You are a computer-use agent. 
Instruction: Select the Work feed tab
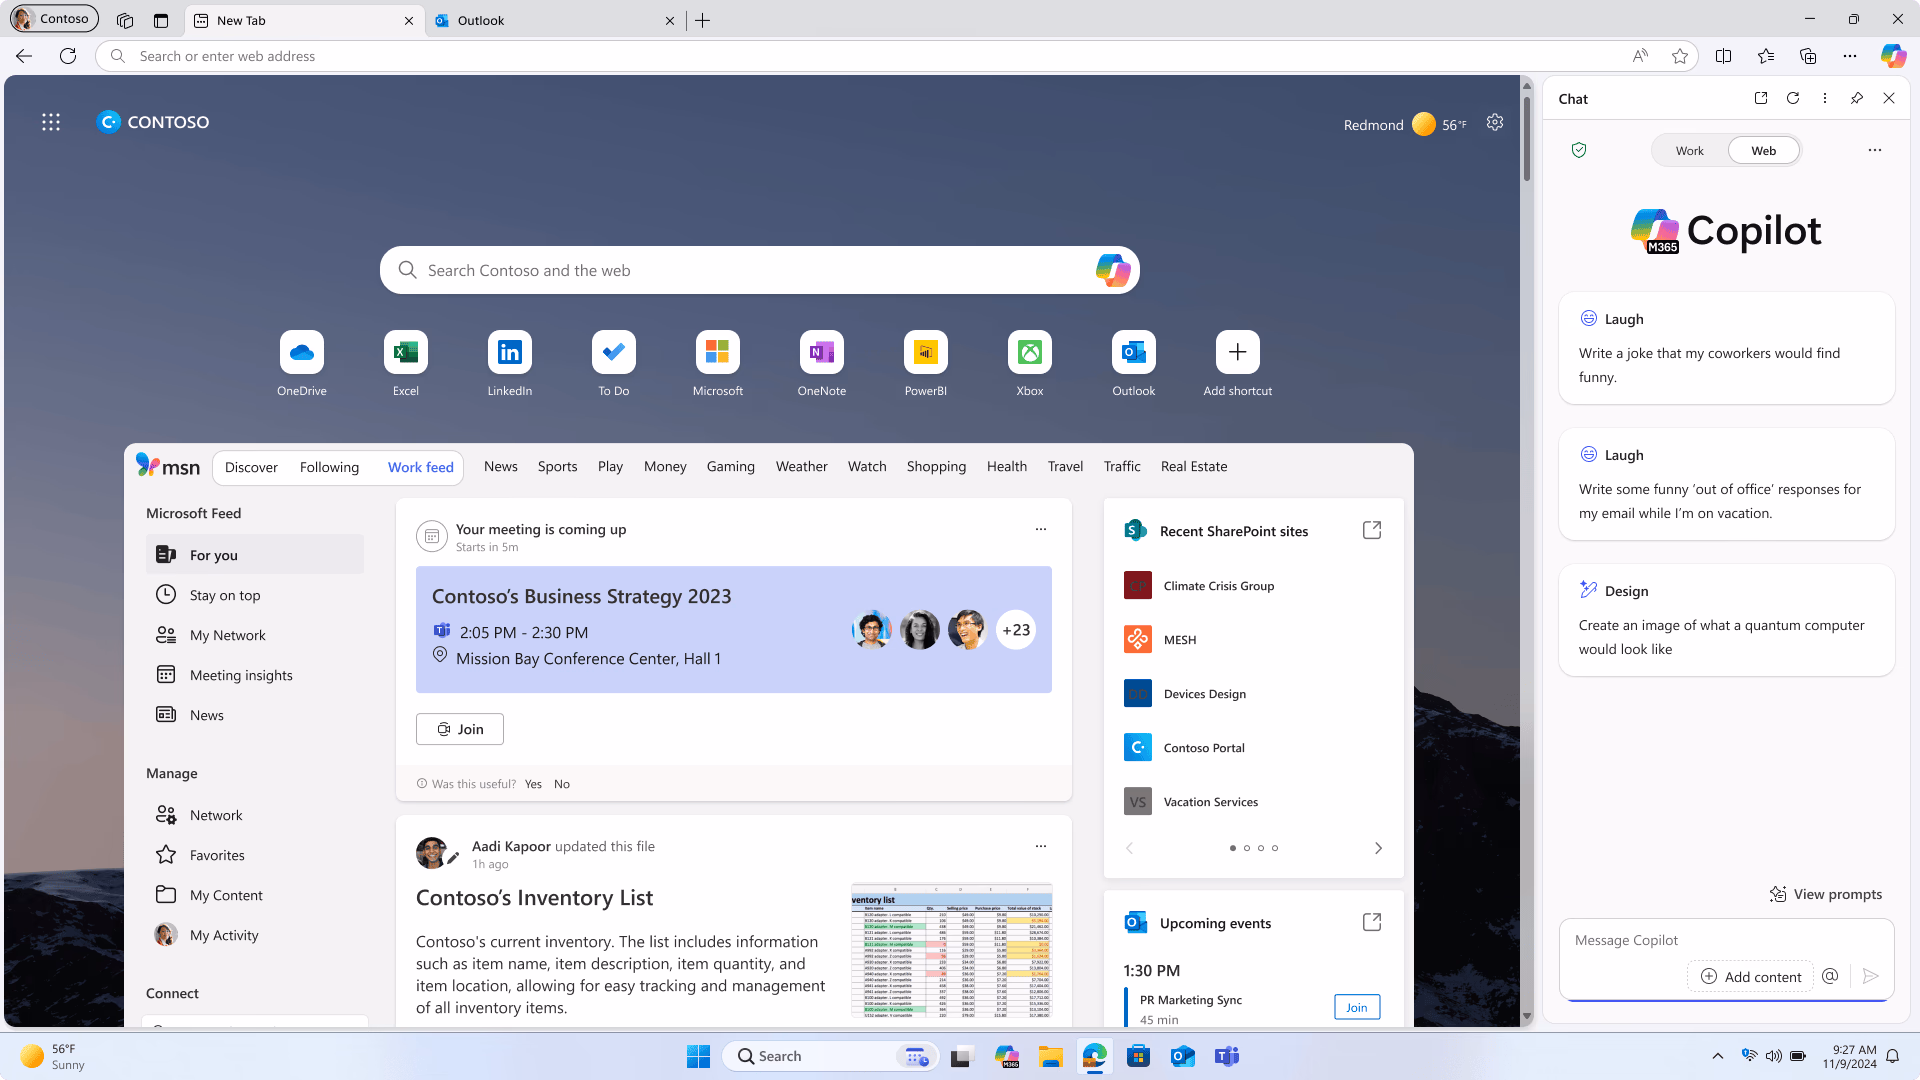pyautogui.click(x=421, y=467)
